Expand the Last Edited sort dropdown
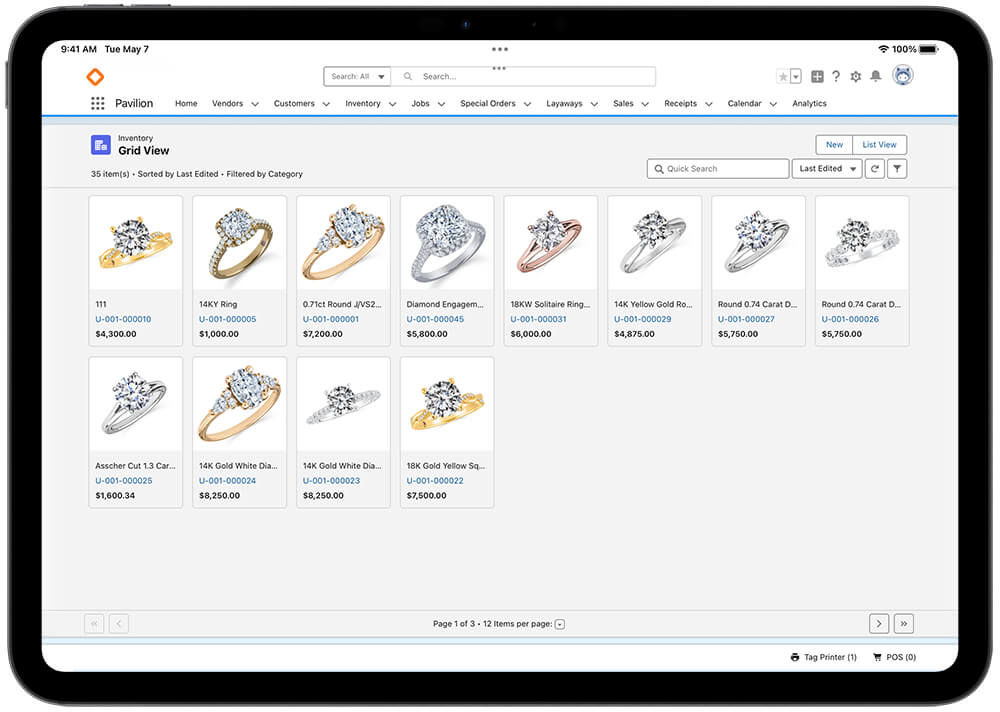This screenshot has width=1000, height=712. pos(826,169)
